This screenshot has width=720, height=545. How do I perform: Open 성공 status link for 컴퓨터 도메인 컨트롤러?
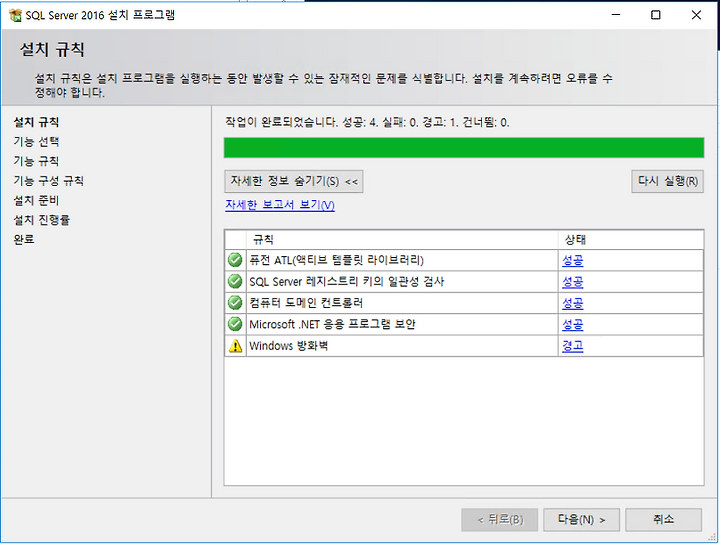pos(573,303)
